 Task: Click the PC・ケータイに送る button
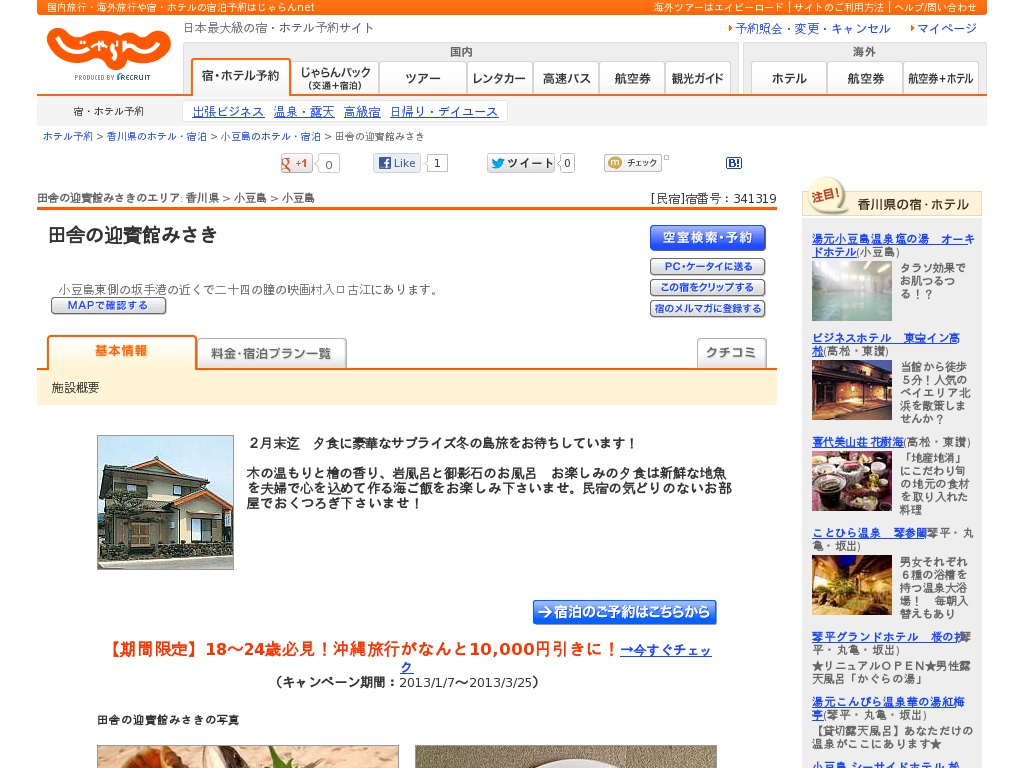707,266
